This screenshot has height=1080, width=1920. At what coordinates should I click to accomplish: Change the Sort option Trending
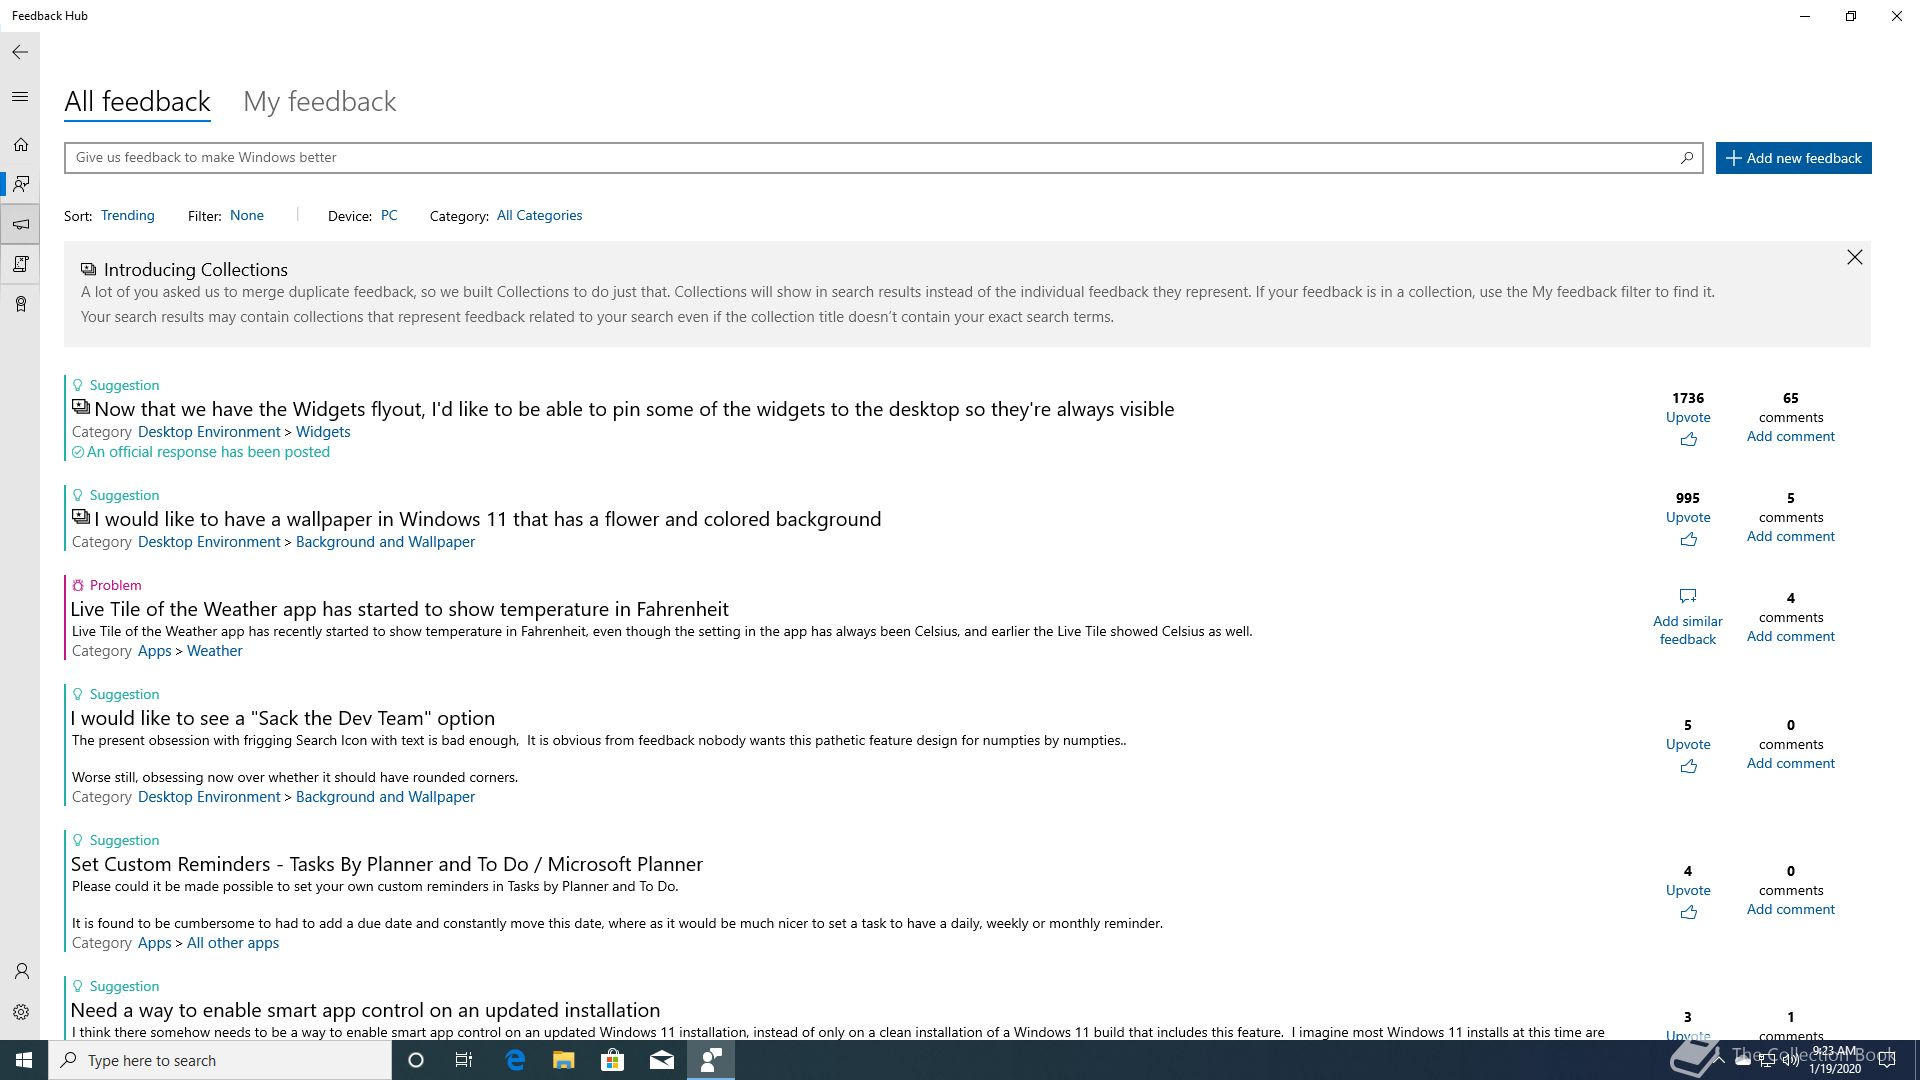coord(128,215)
